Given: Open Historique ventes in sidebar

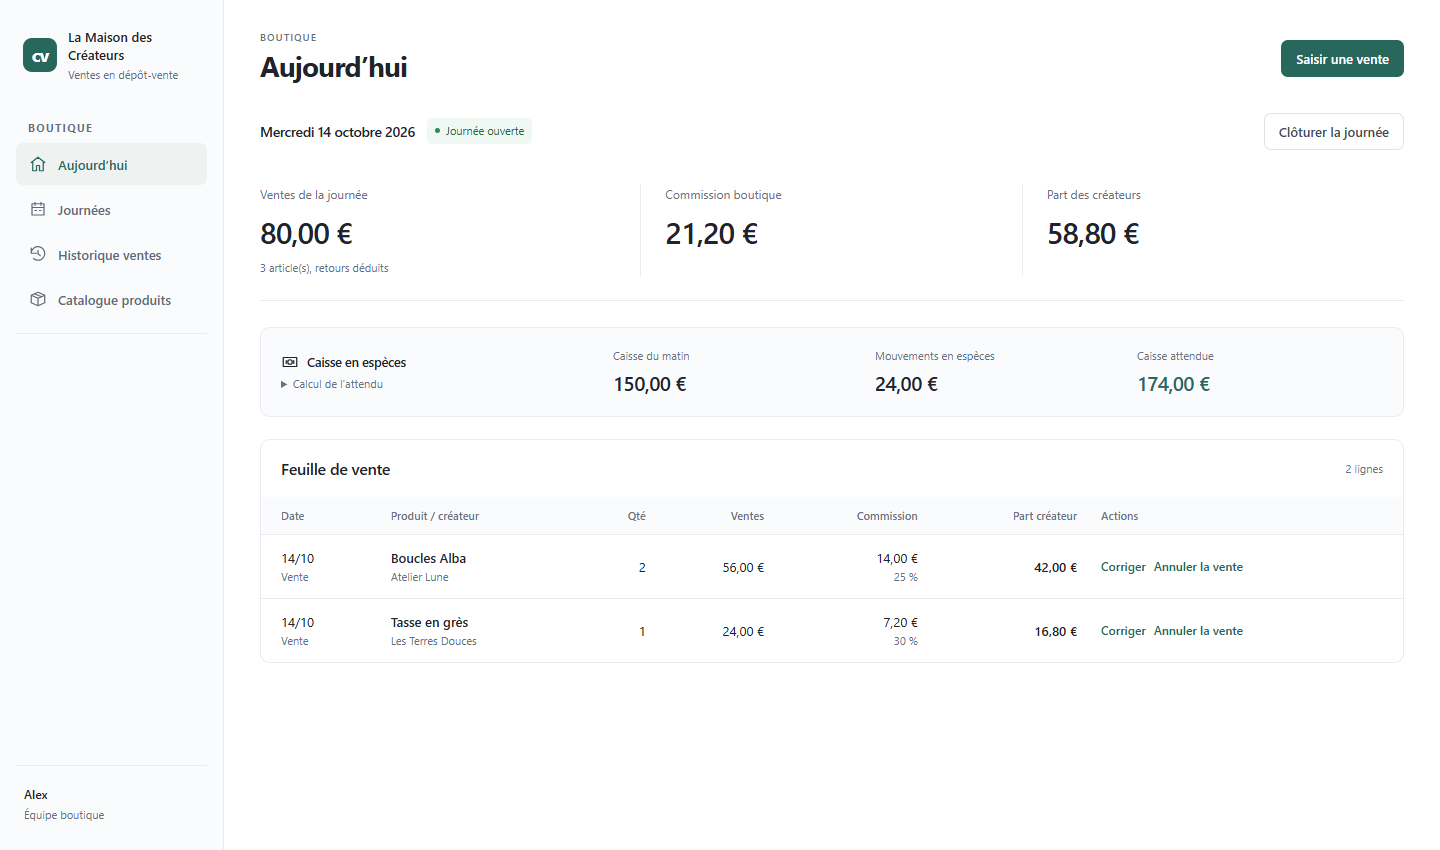Looking at the screenshot, I should [x=111, y=254].
